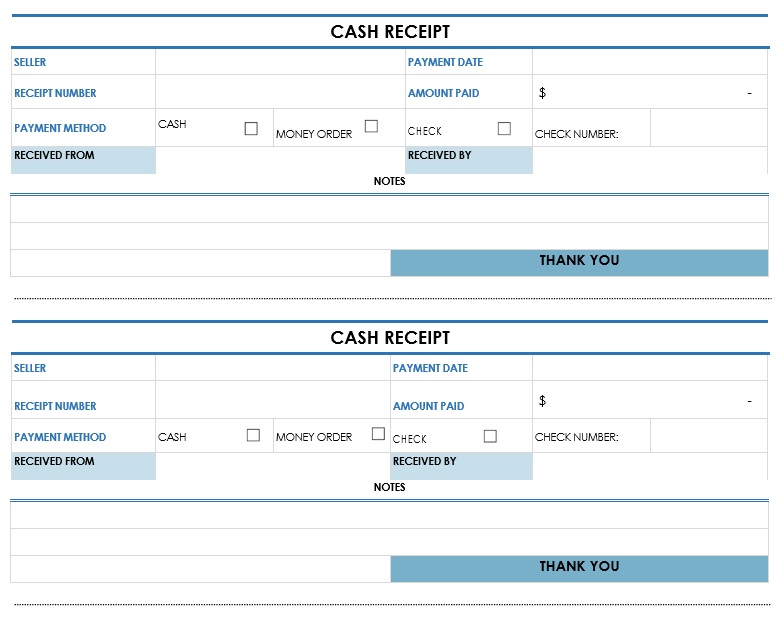This screenshot has width=784, height=621.
Task: Click Check Number field in top receipt
Action: (x=708, y=129)
